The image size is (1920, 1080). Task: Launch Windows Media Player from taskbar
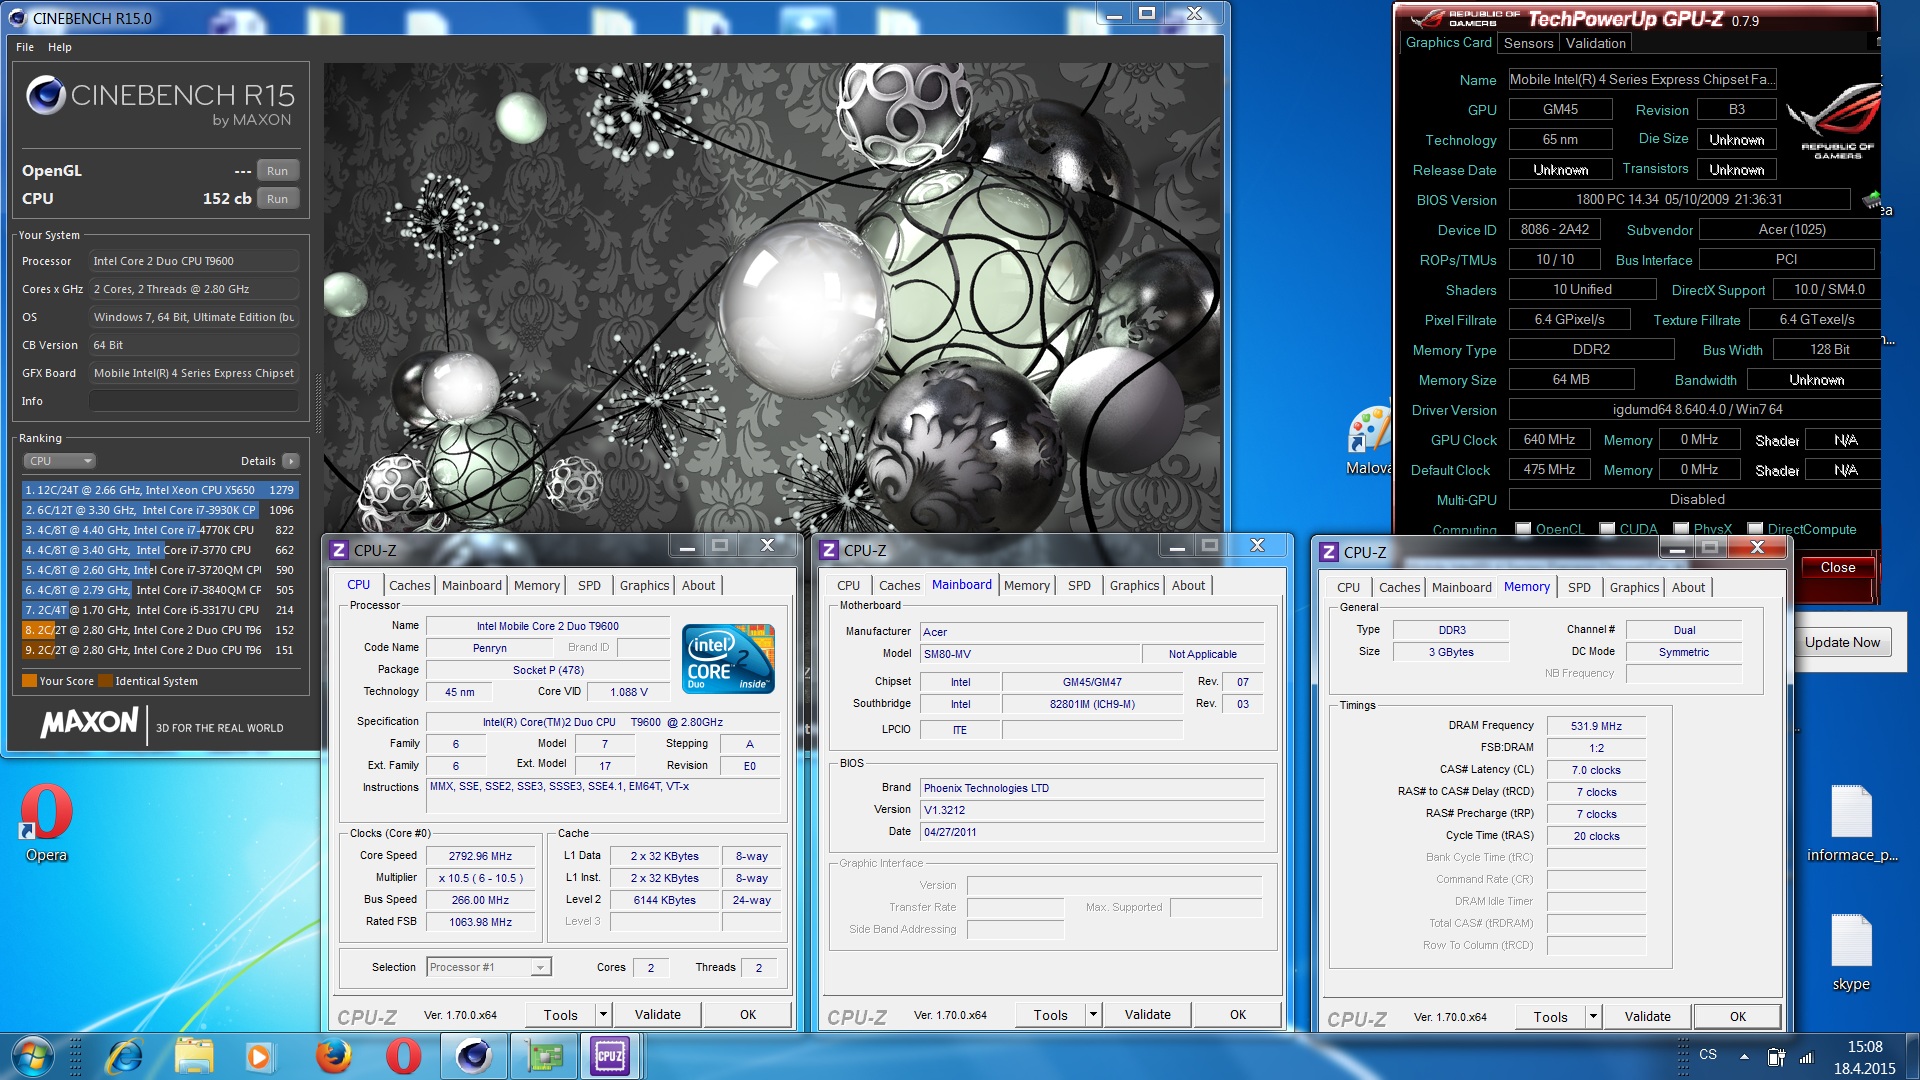pos(258,1056)
